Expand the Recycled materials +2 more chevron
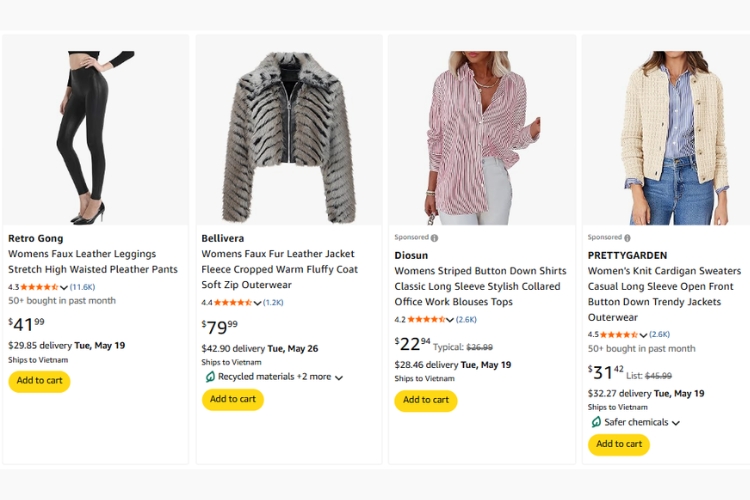The width and height of the screenshot is (750, 500). [339, 378]
